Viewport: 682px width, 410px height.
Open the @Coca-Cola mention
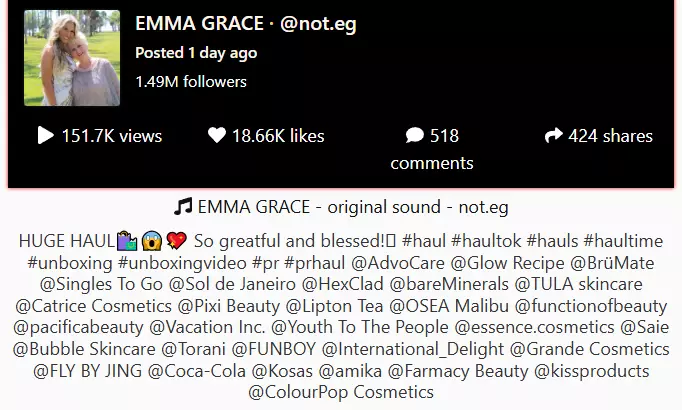click(197, 371)
